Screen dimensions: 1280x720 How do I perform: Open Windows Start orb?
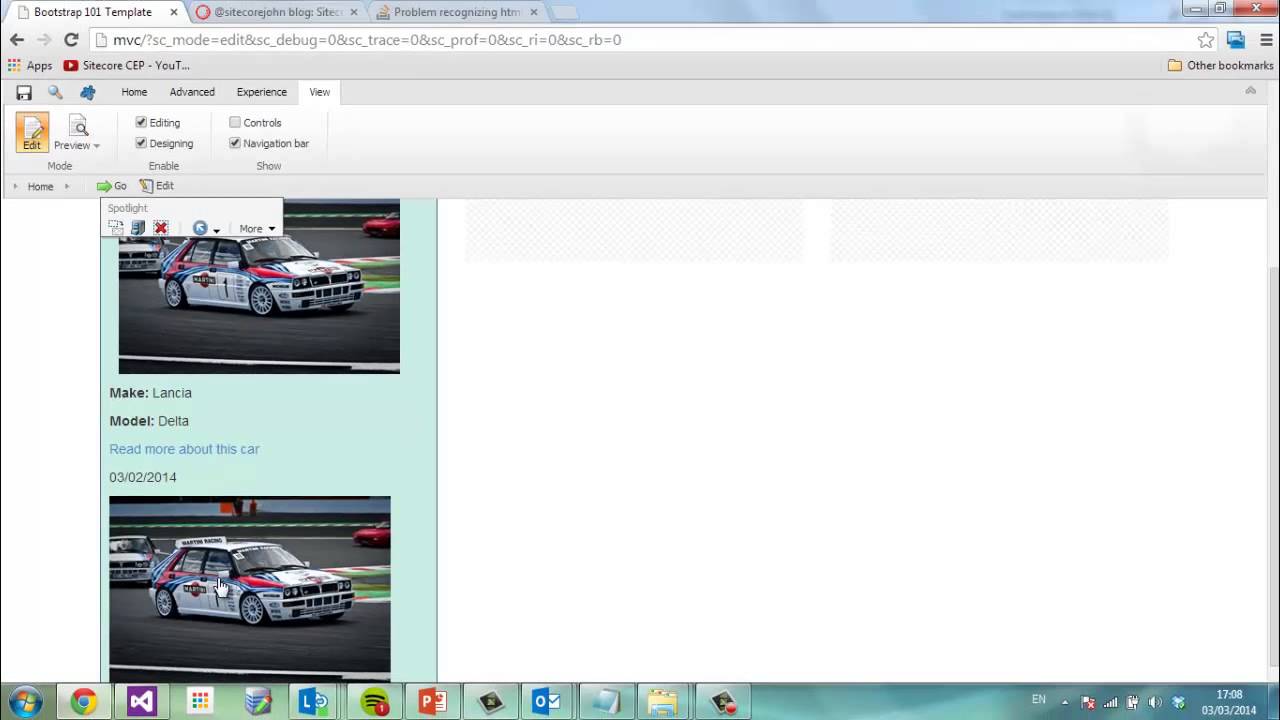[x=25, y=702]
